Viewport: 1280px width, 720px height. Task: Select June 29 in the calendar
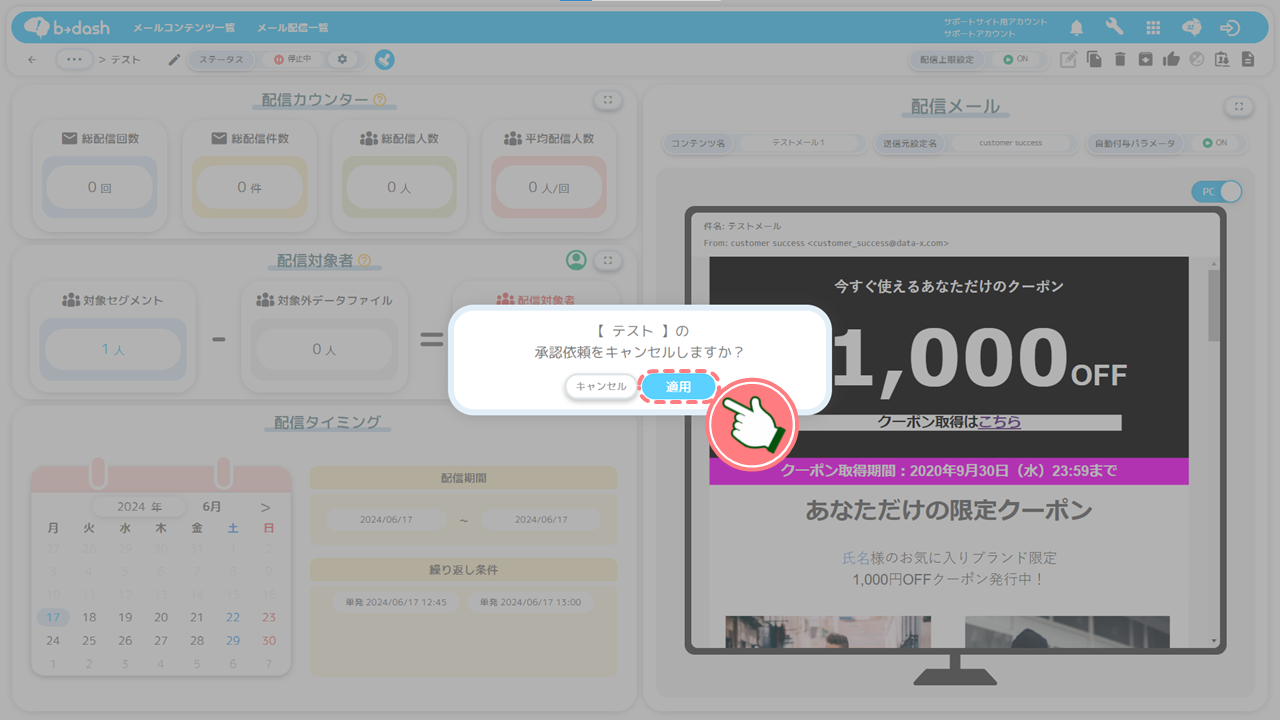point(233,640)
